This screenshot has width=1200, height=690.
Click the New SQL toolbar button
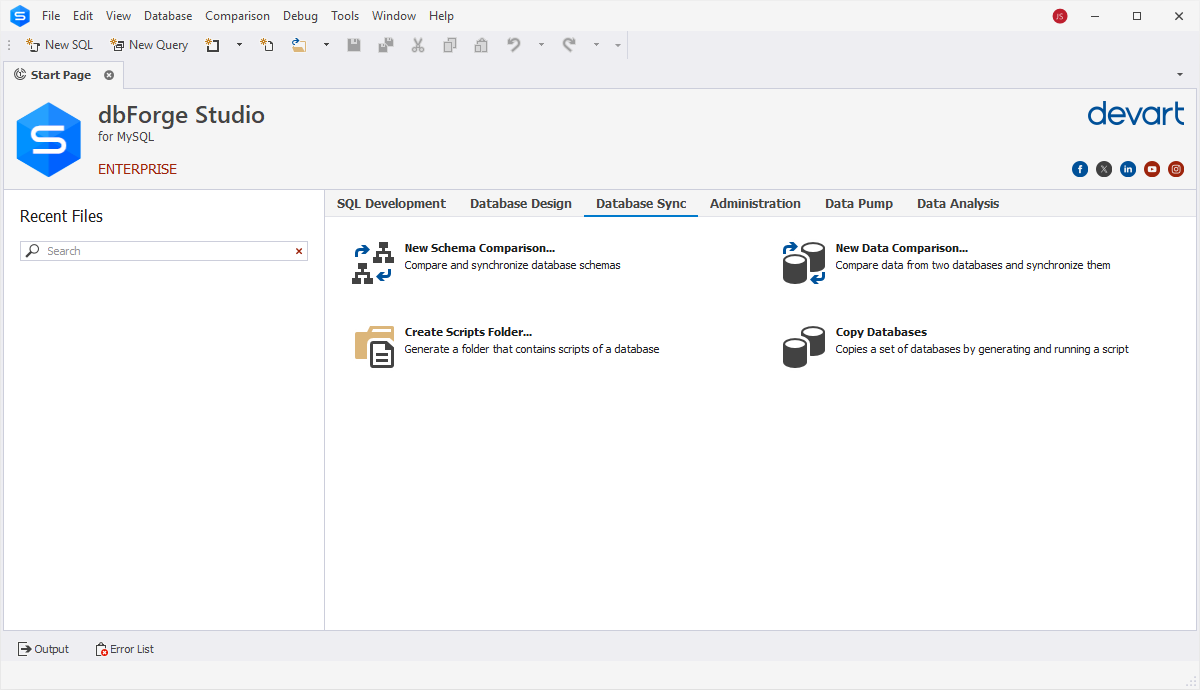point(59,45)
